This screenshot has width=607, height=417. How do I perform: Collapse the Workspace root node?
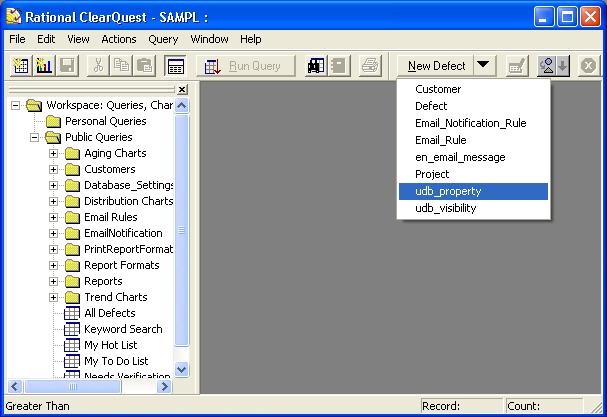pos(15,105)
